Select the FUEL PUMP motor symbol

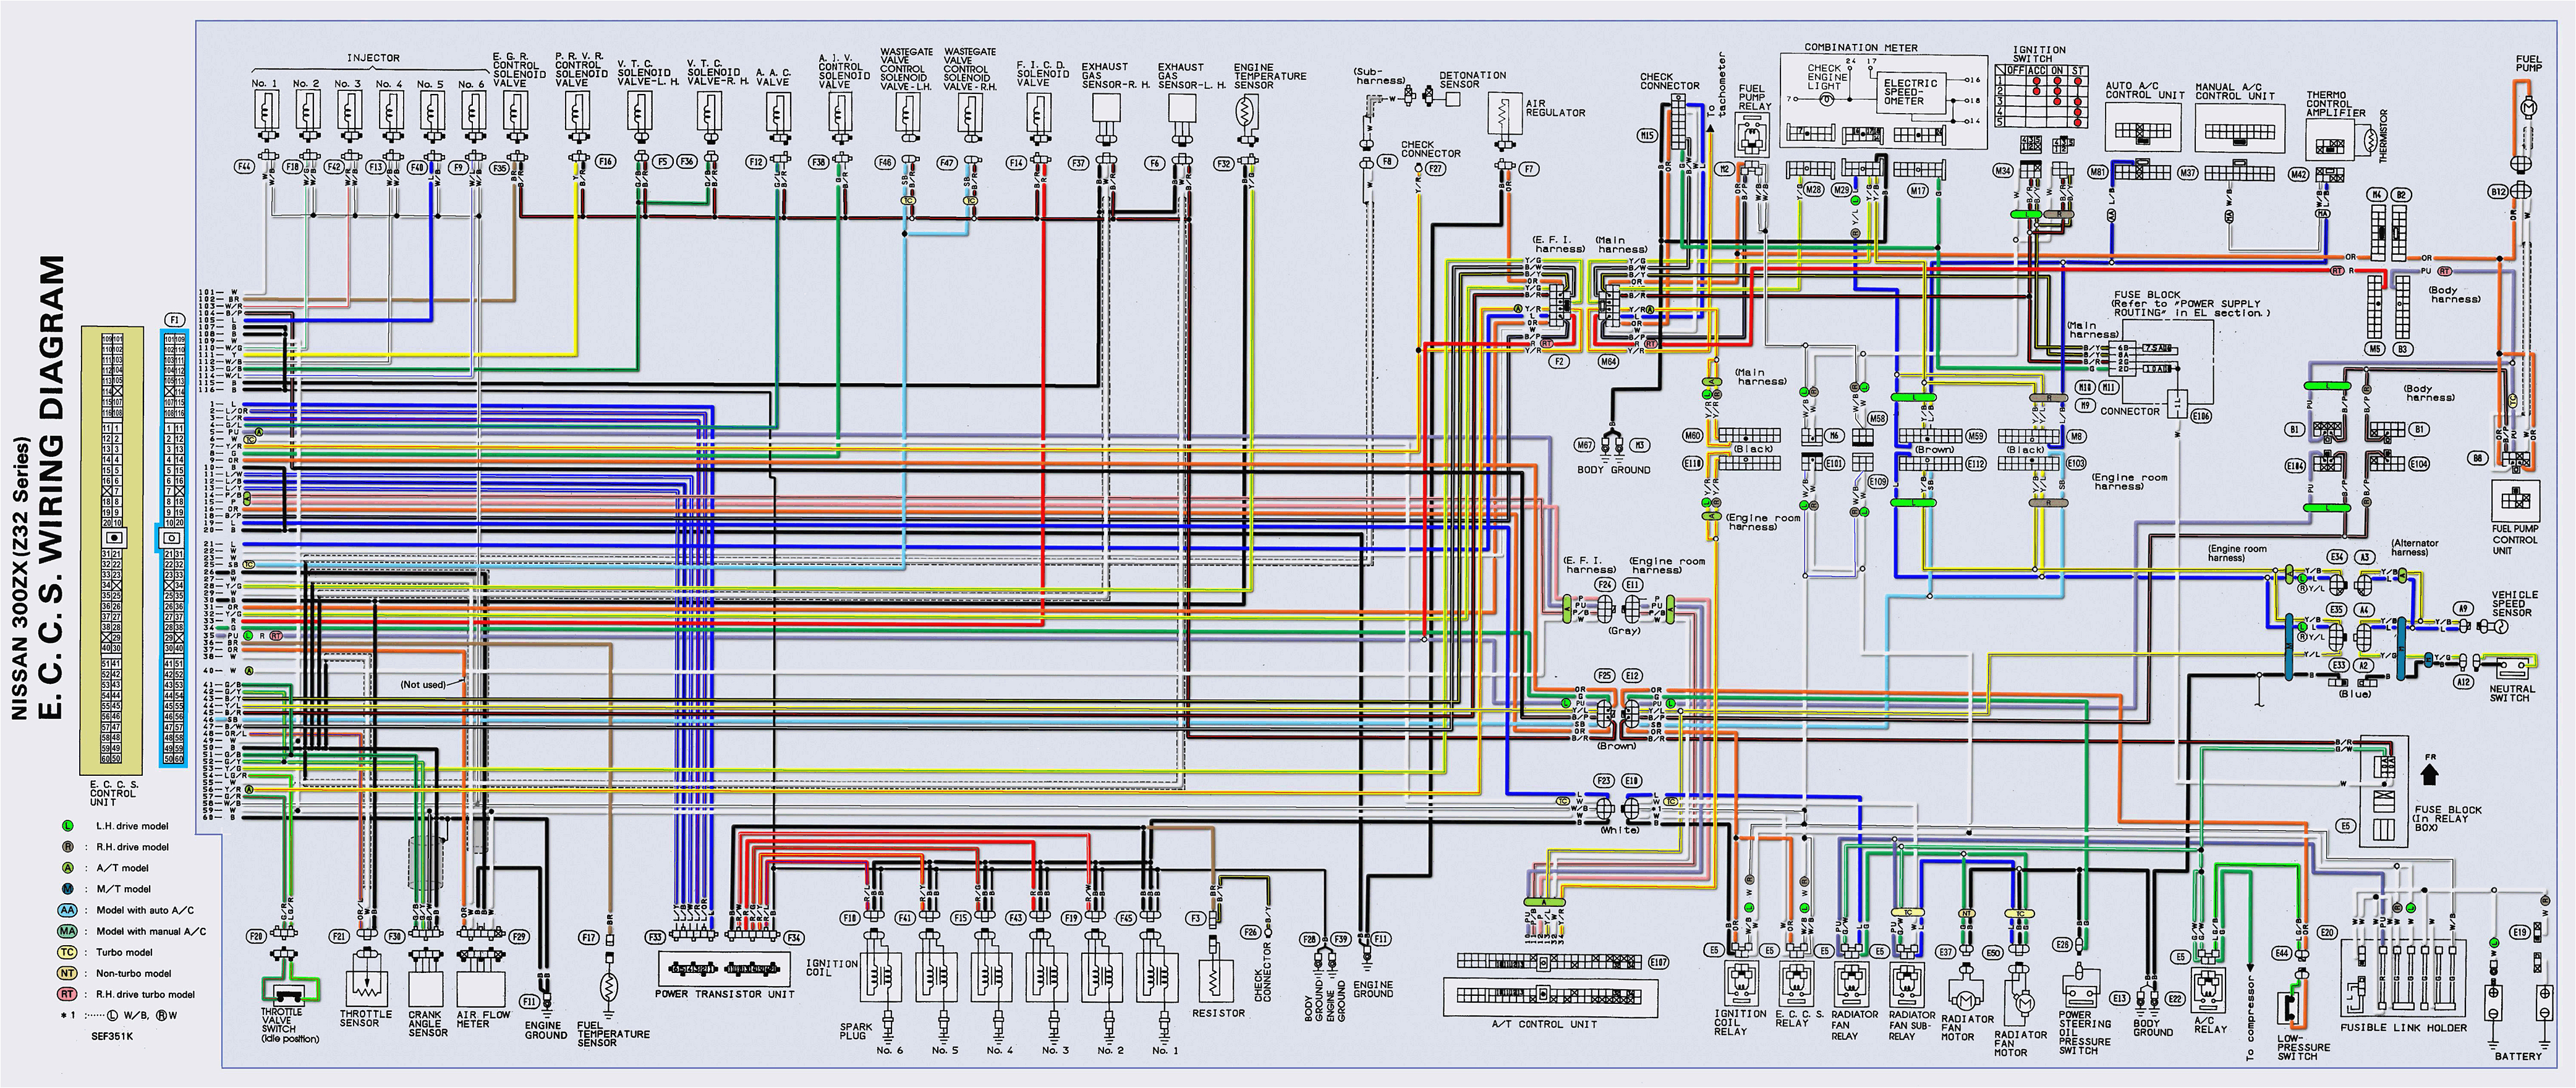coord(2529,108)
